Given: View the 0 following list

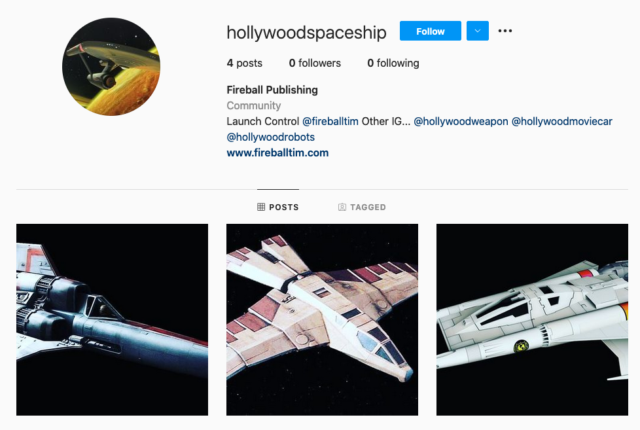Looking at the screenshot, I should (x=393, y=63).
